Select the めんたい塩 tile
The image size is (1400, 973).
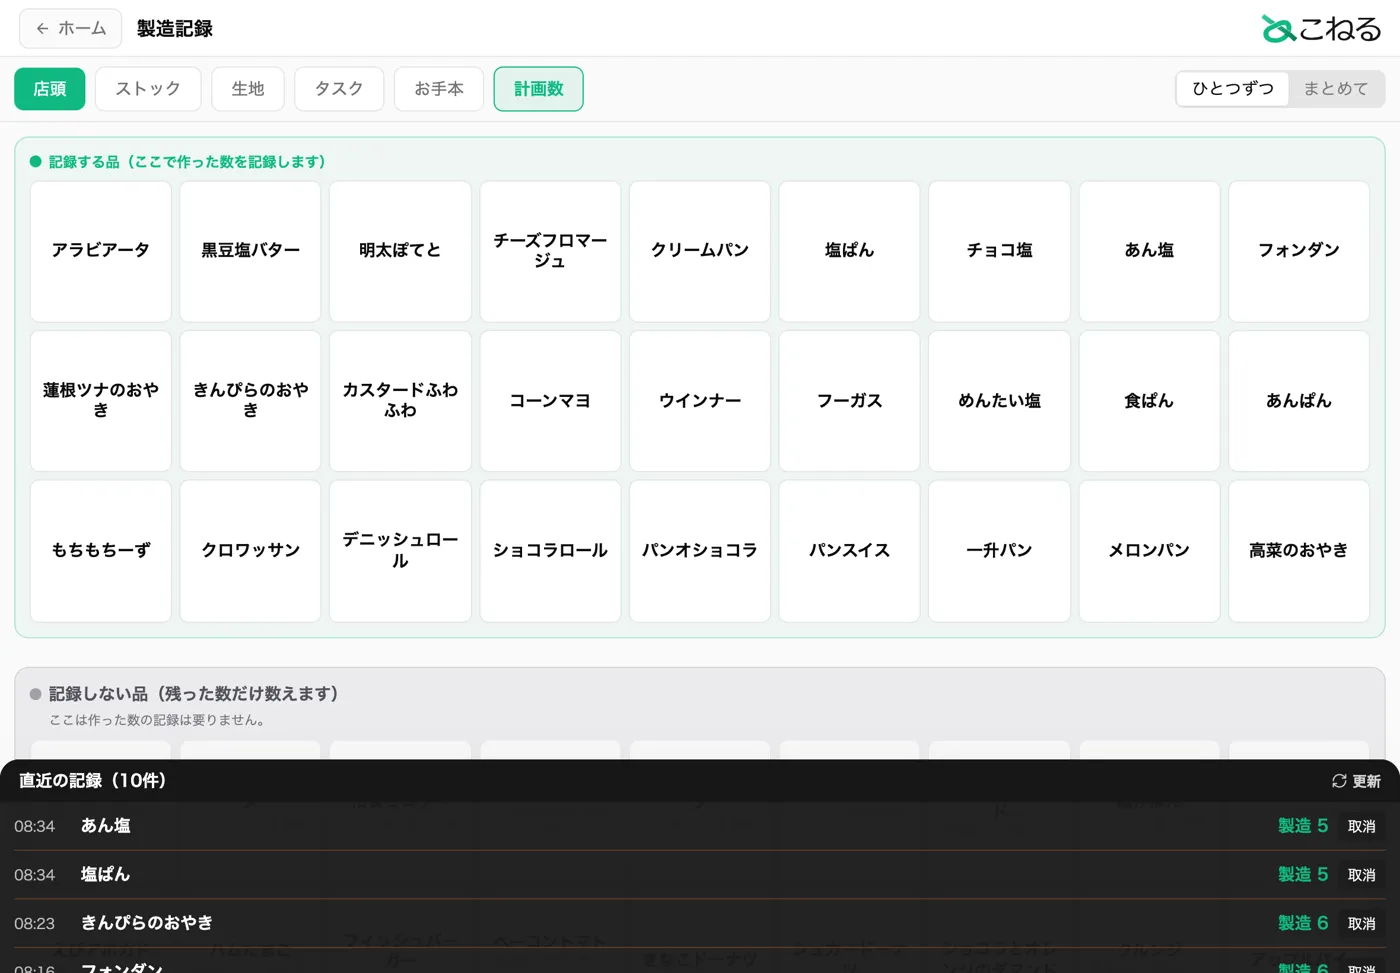(x=999, y=401)
